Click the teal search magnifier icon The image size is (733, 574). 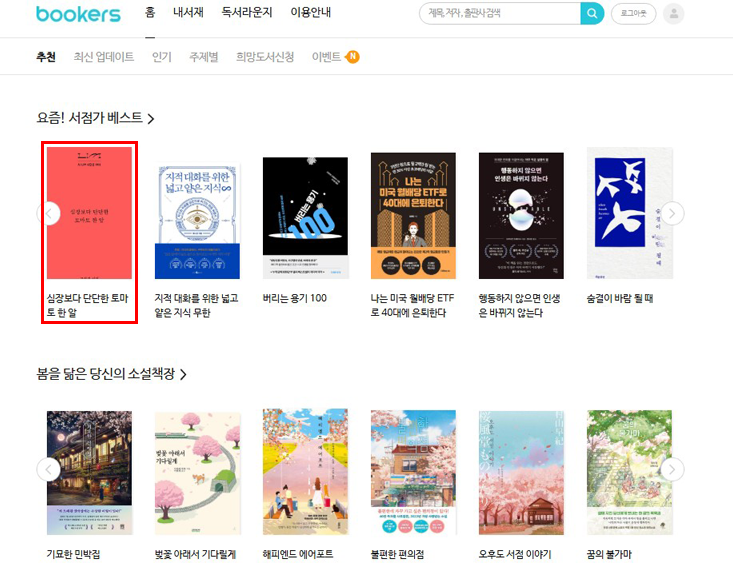(x=592, y=14)
